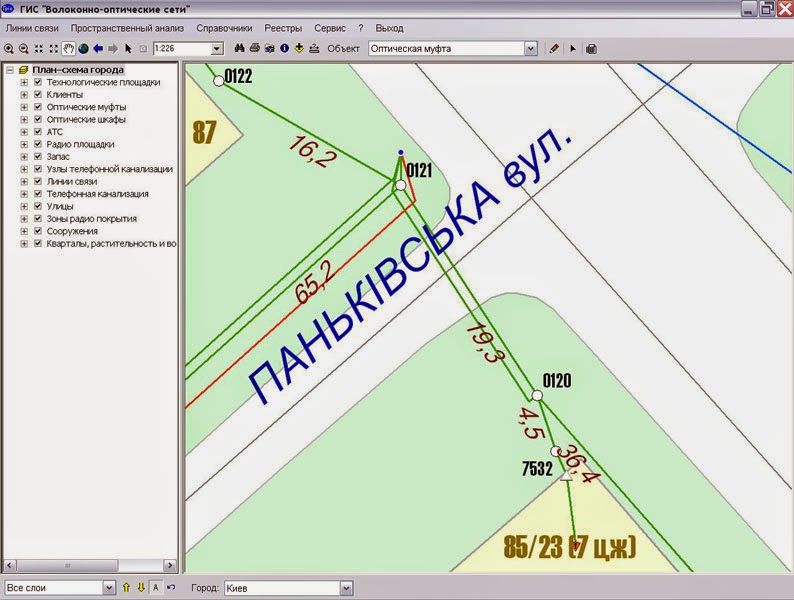Select the black arrow pointer tool
794x600 pixels.
pyautogui.click(x=128, y=49)
